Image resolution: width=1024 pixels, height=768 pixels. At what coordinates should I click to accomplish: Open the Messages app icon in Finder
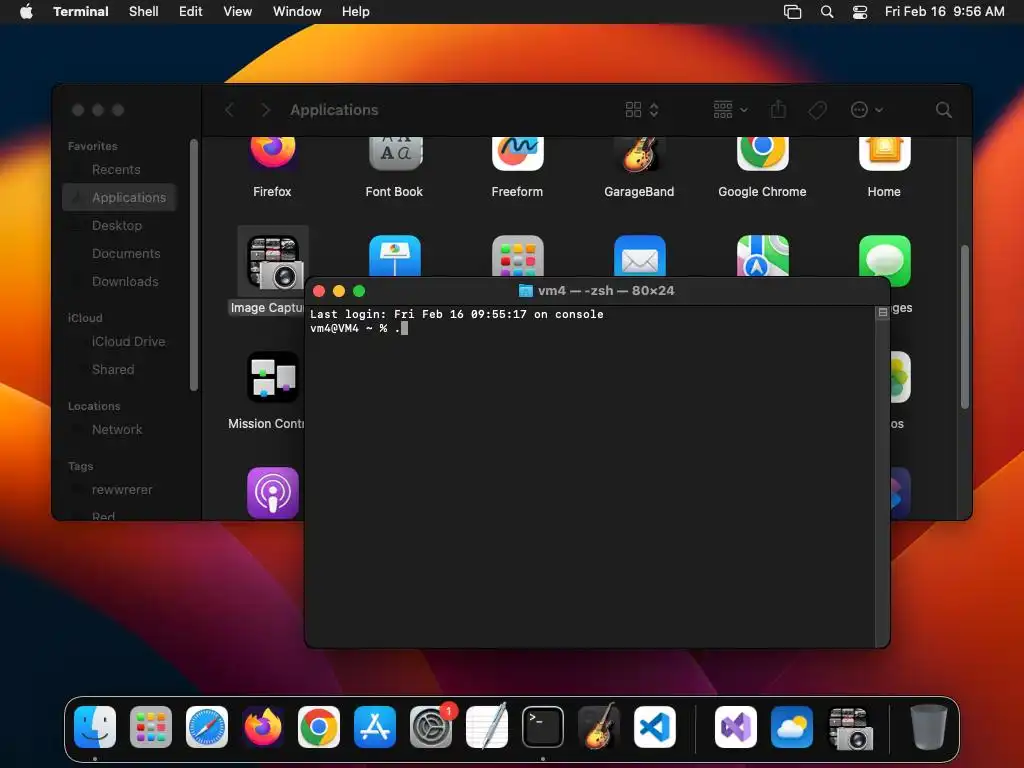coord(884,261)
